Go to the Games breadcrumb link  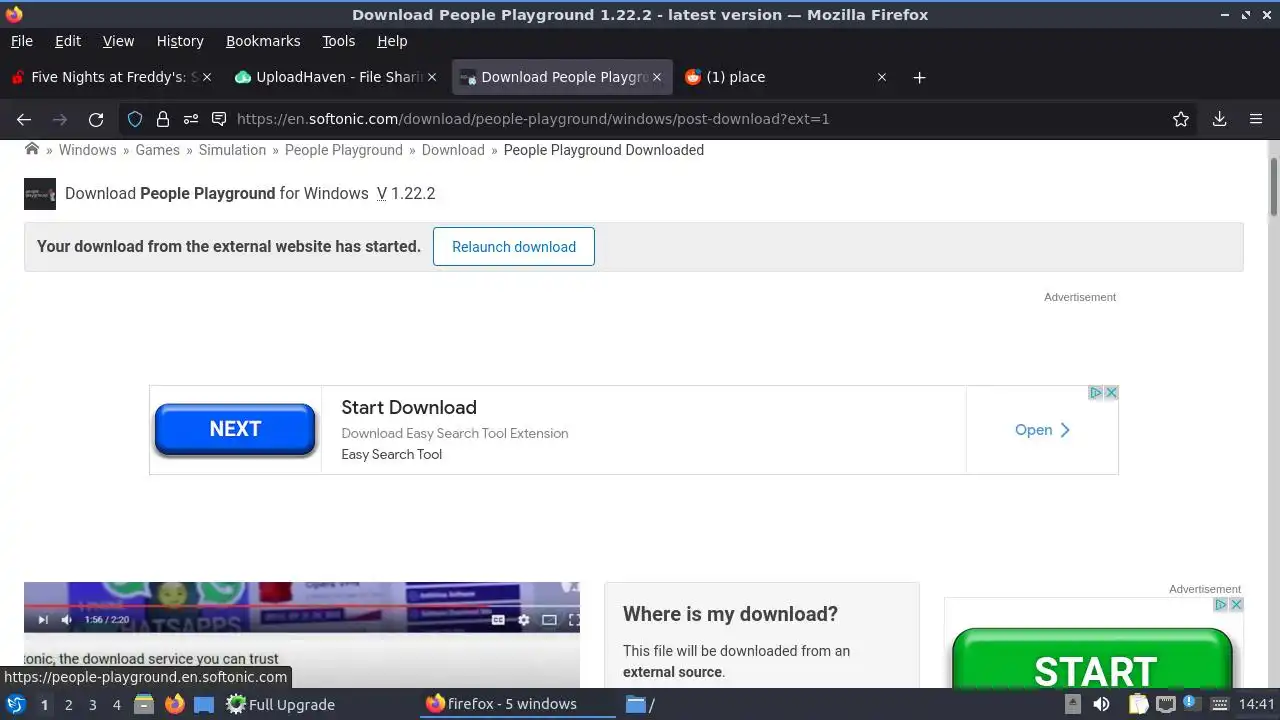[157, 150]
